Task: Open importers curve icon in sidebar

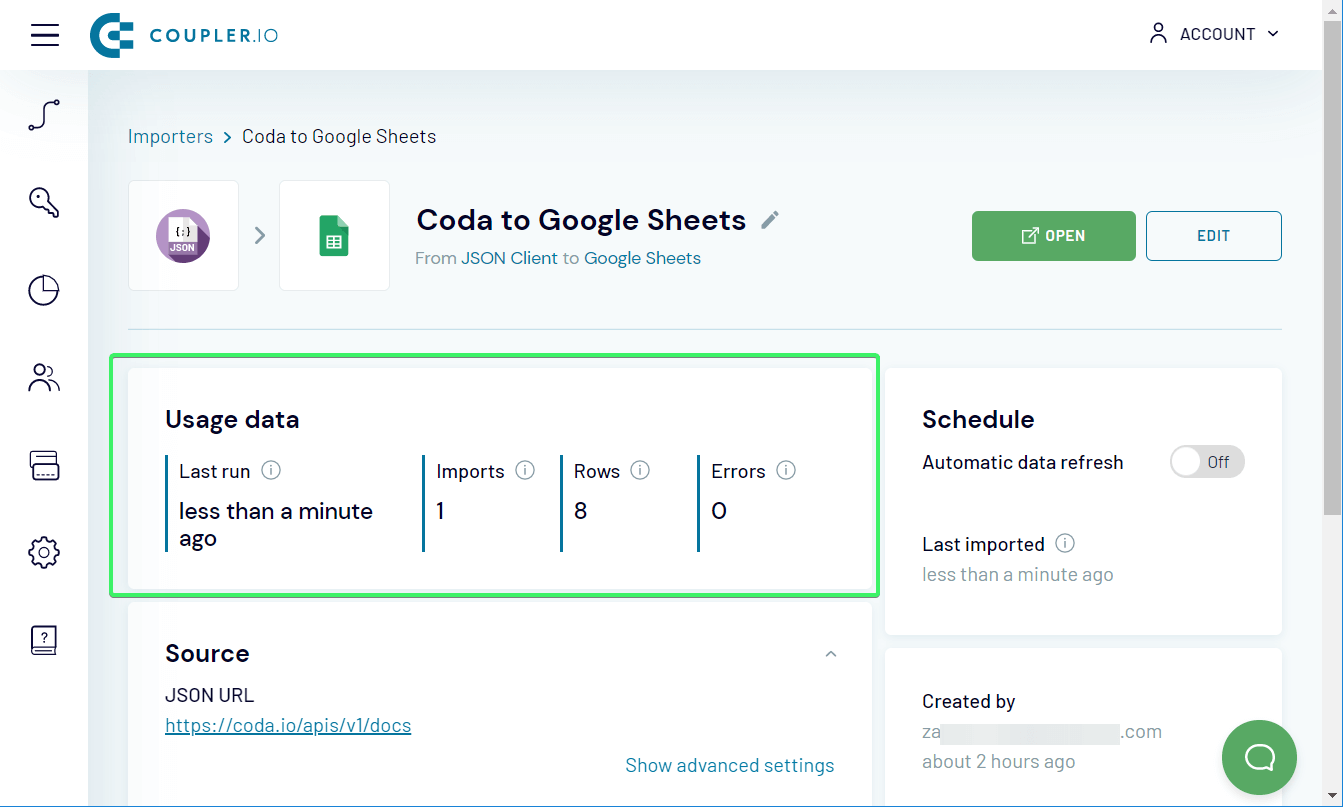Action: pos(44,115)
